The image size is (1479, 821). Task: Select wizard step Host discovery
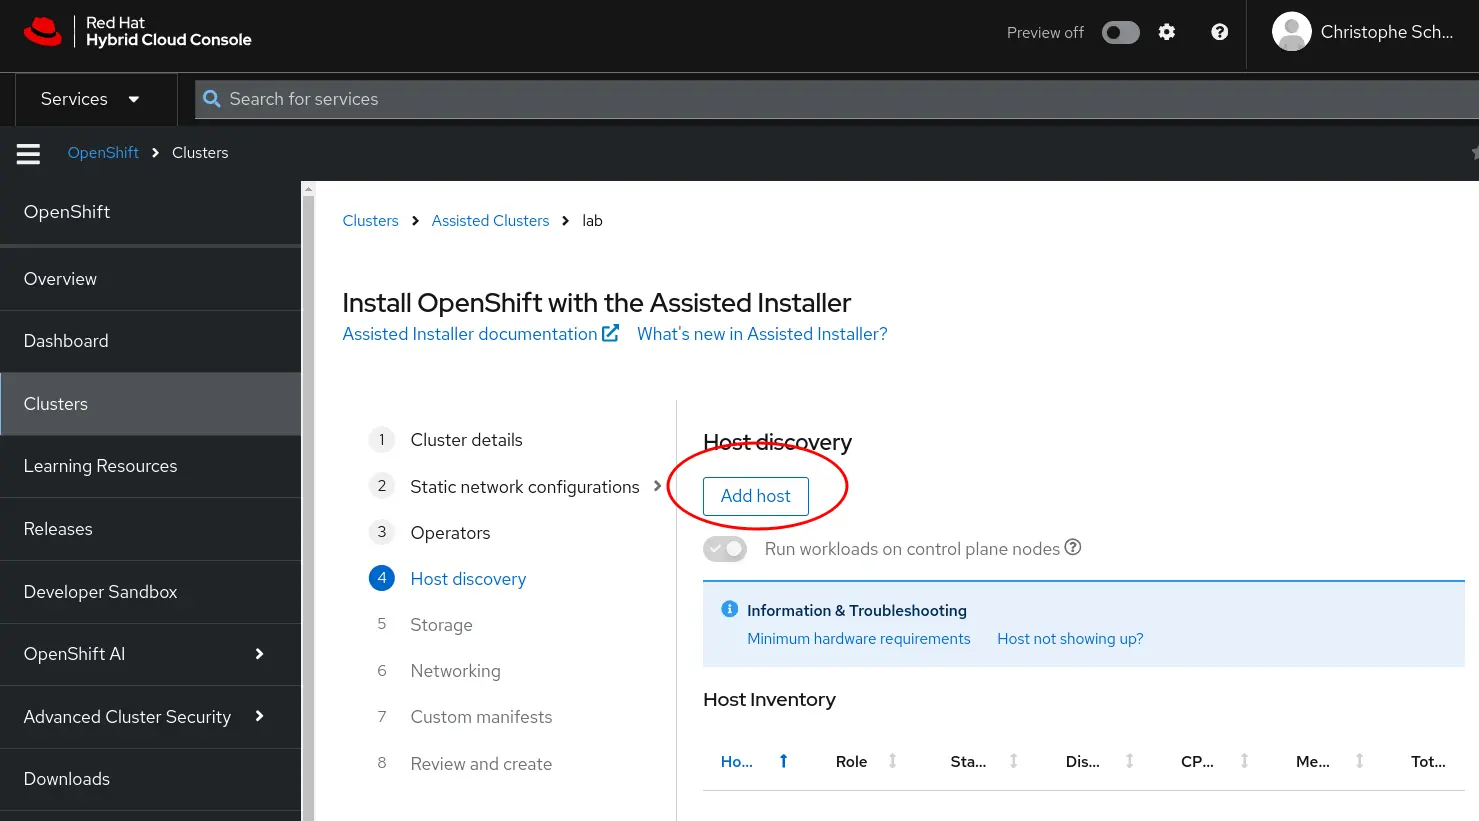[468, 579]
